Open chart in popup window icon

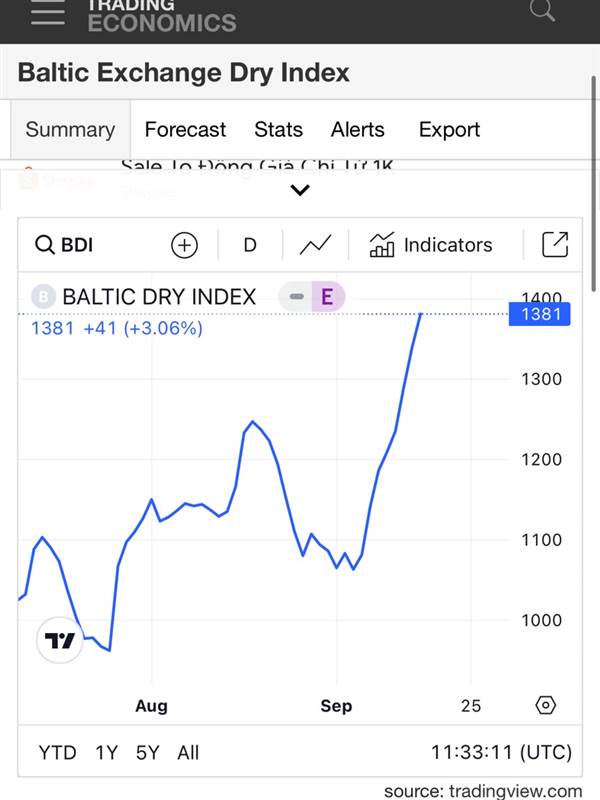click(555, 244)
